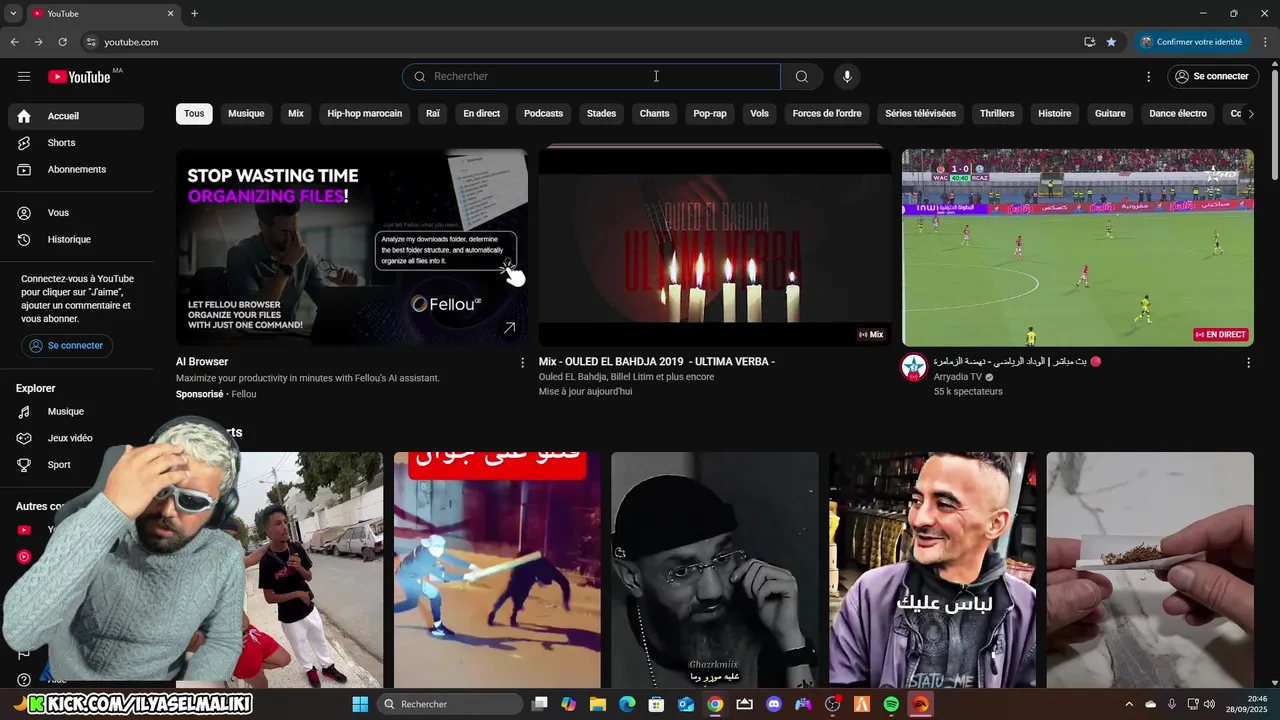1280x720 pixels.
Task: Open the Ultima Verba mix thumbnail
Action: click(715, 247)
